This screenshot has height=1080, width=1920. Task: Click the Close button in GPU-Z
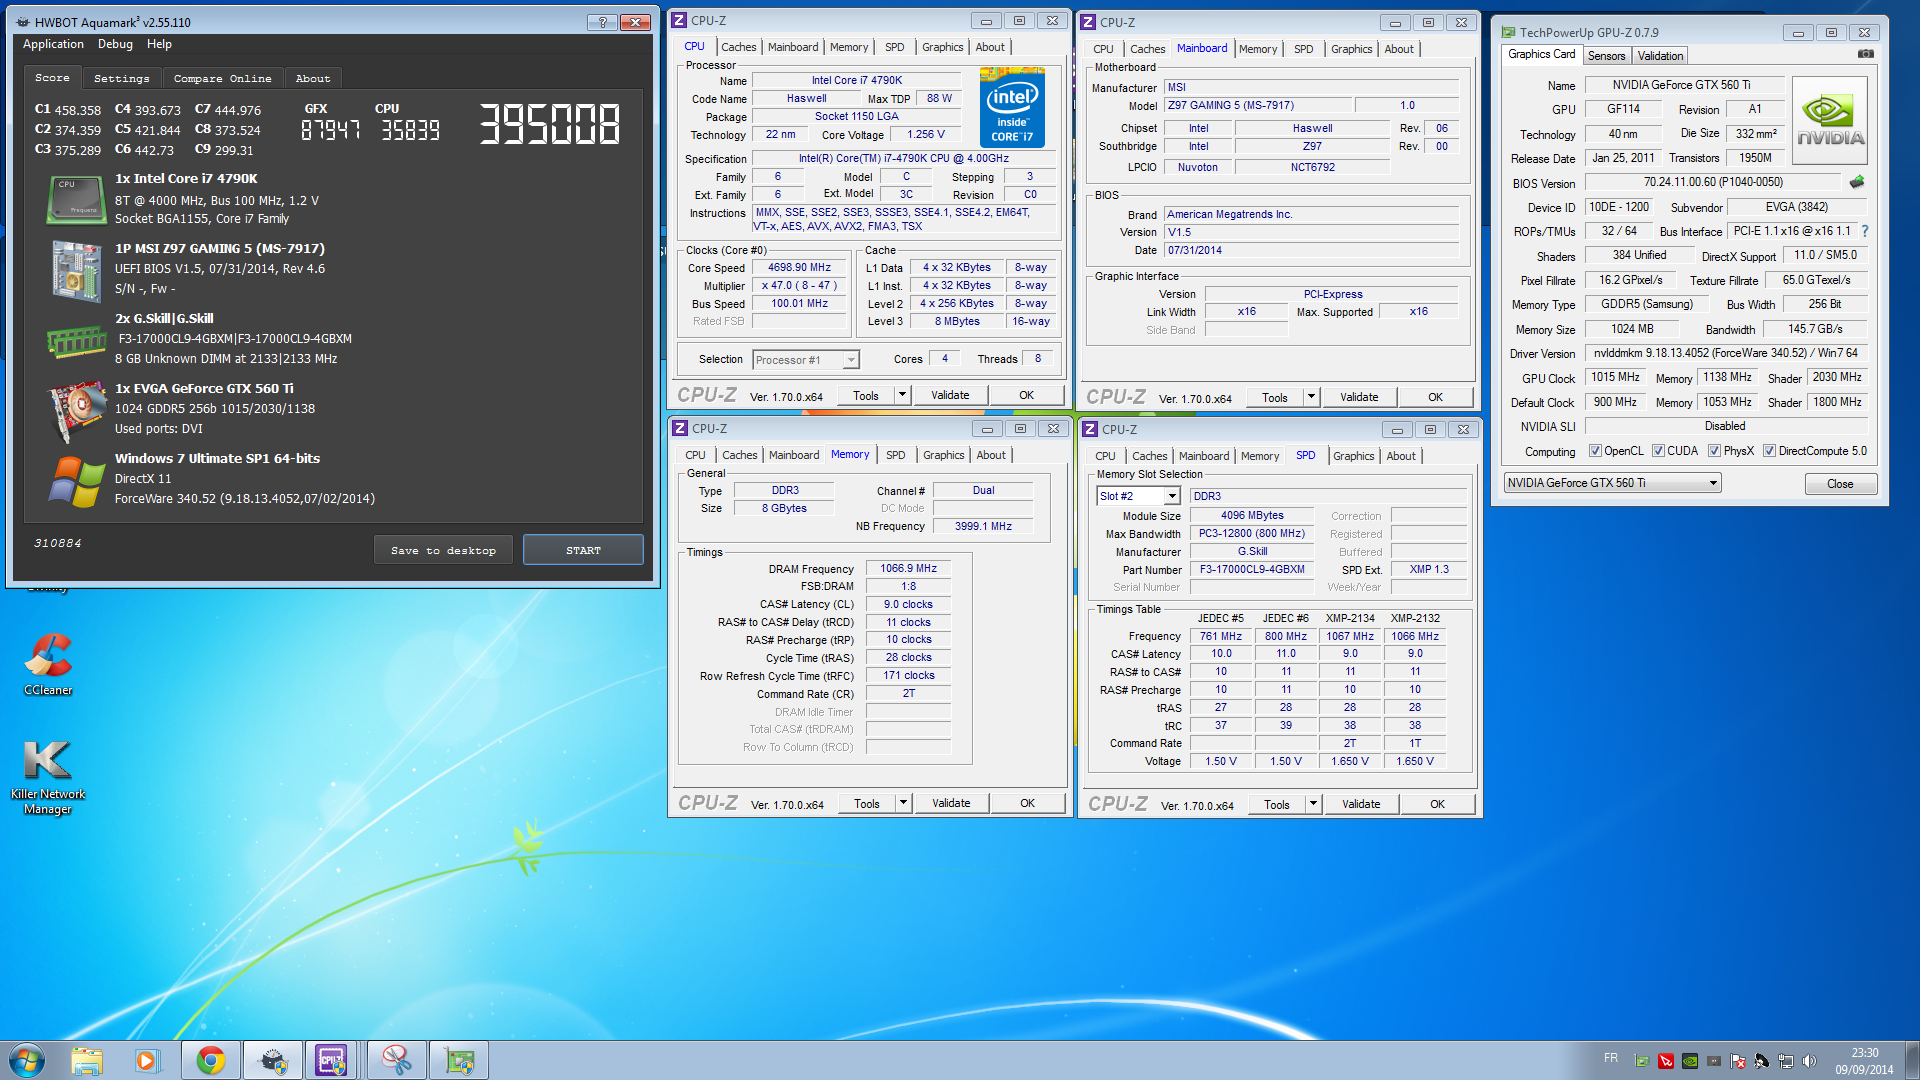(1840, 484)
